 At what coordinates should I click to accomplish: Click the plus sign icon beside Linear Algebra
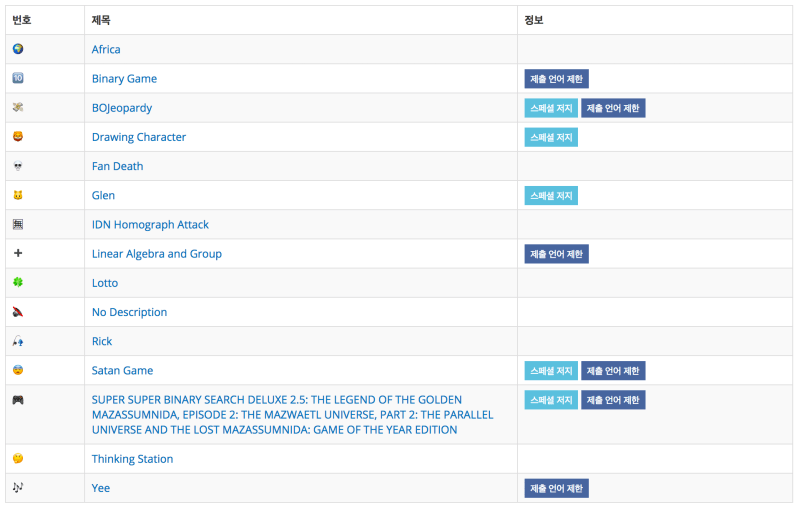coord(18,254)
